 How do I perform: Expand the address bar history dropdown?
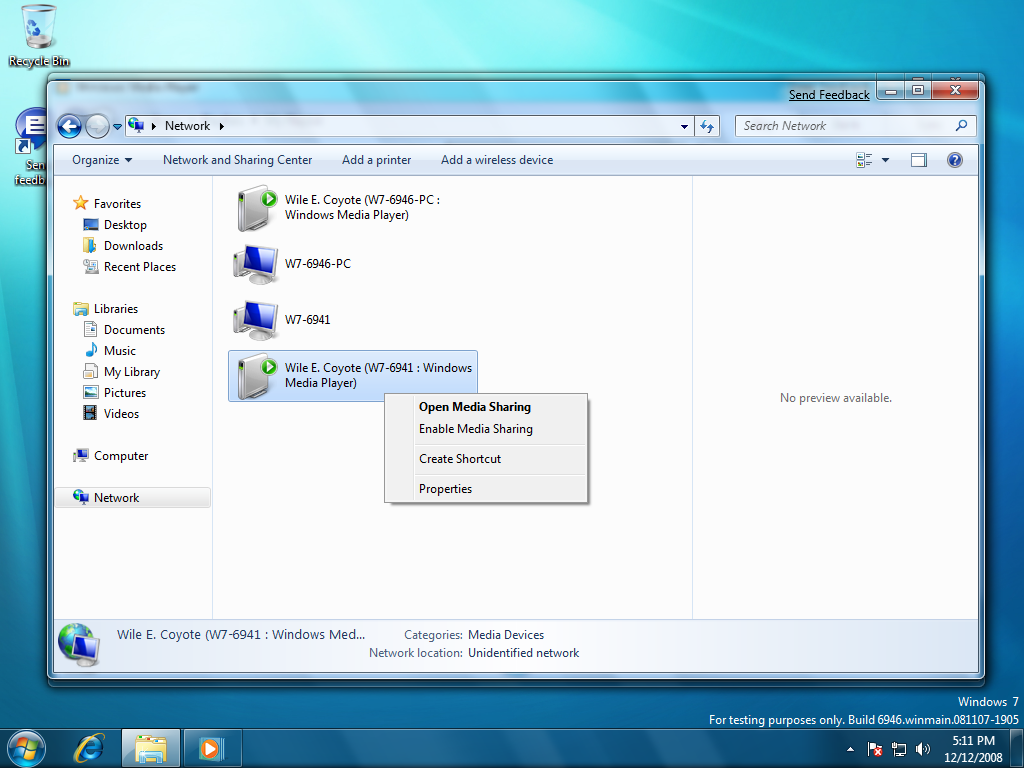click(684, 126)
